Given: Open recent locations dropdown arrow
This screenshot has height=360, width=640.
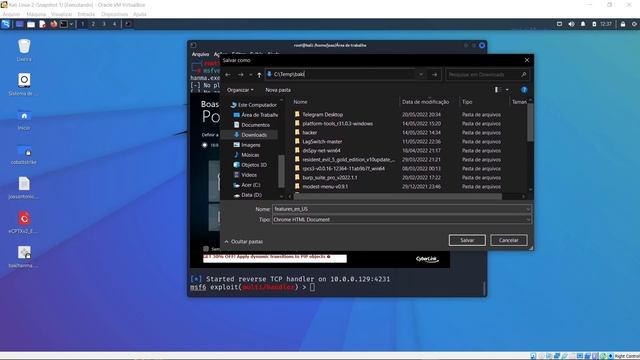Looking at the screenshot, I should pos(250,75).
